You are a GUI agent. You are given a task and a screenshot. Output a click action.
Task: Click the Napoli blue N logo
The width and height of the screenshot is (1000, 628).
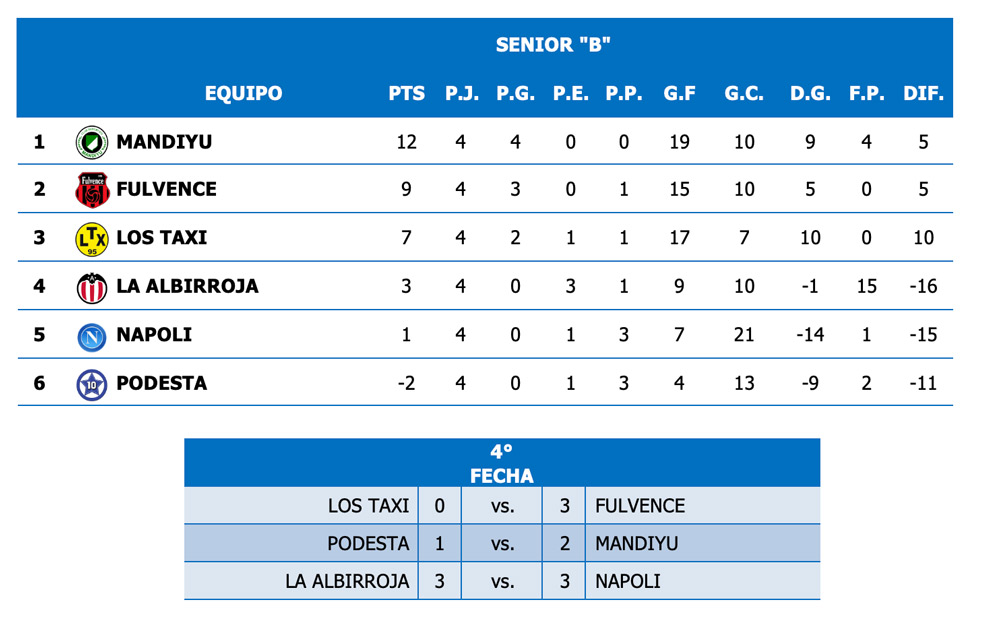pos(92,335)
